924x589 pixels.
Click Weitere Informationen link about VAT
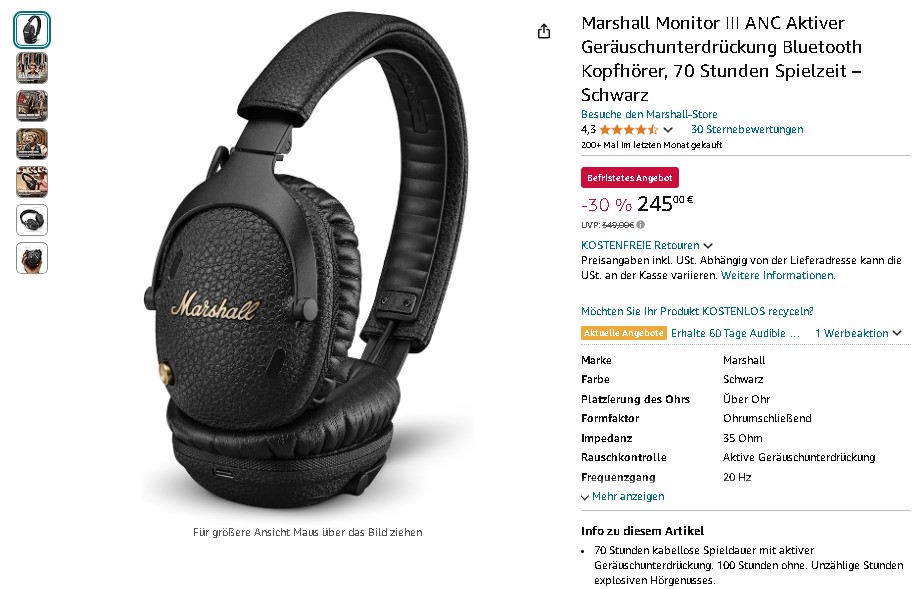click(778, 275)
